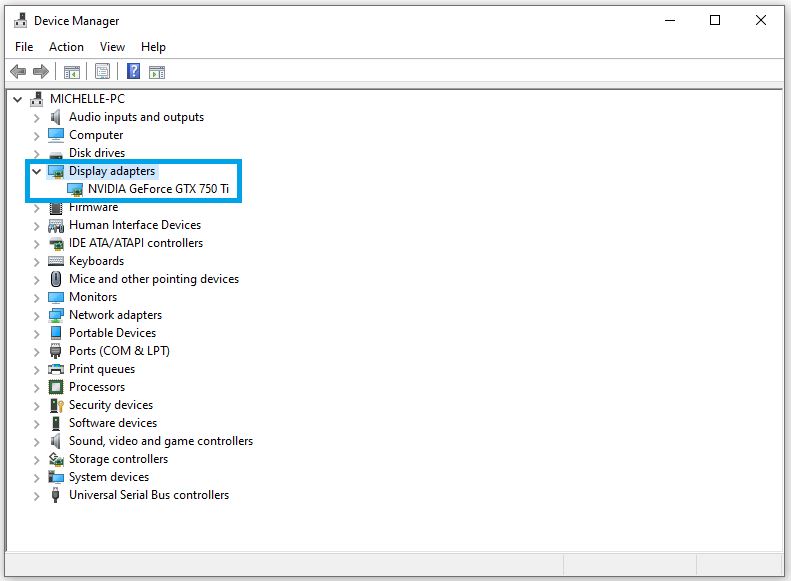Collapse the Display adapters category

tap(36, 171)
